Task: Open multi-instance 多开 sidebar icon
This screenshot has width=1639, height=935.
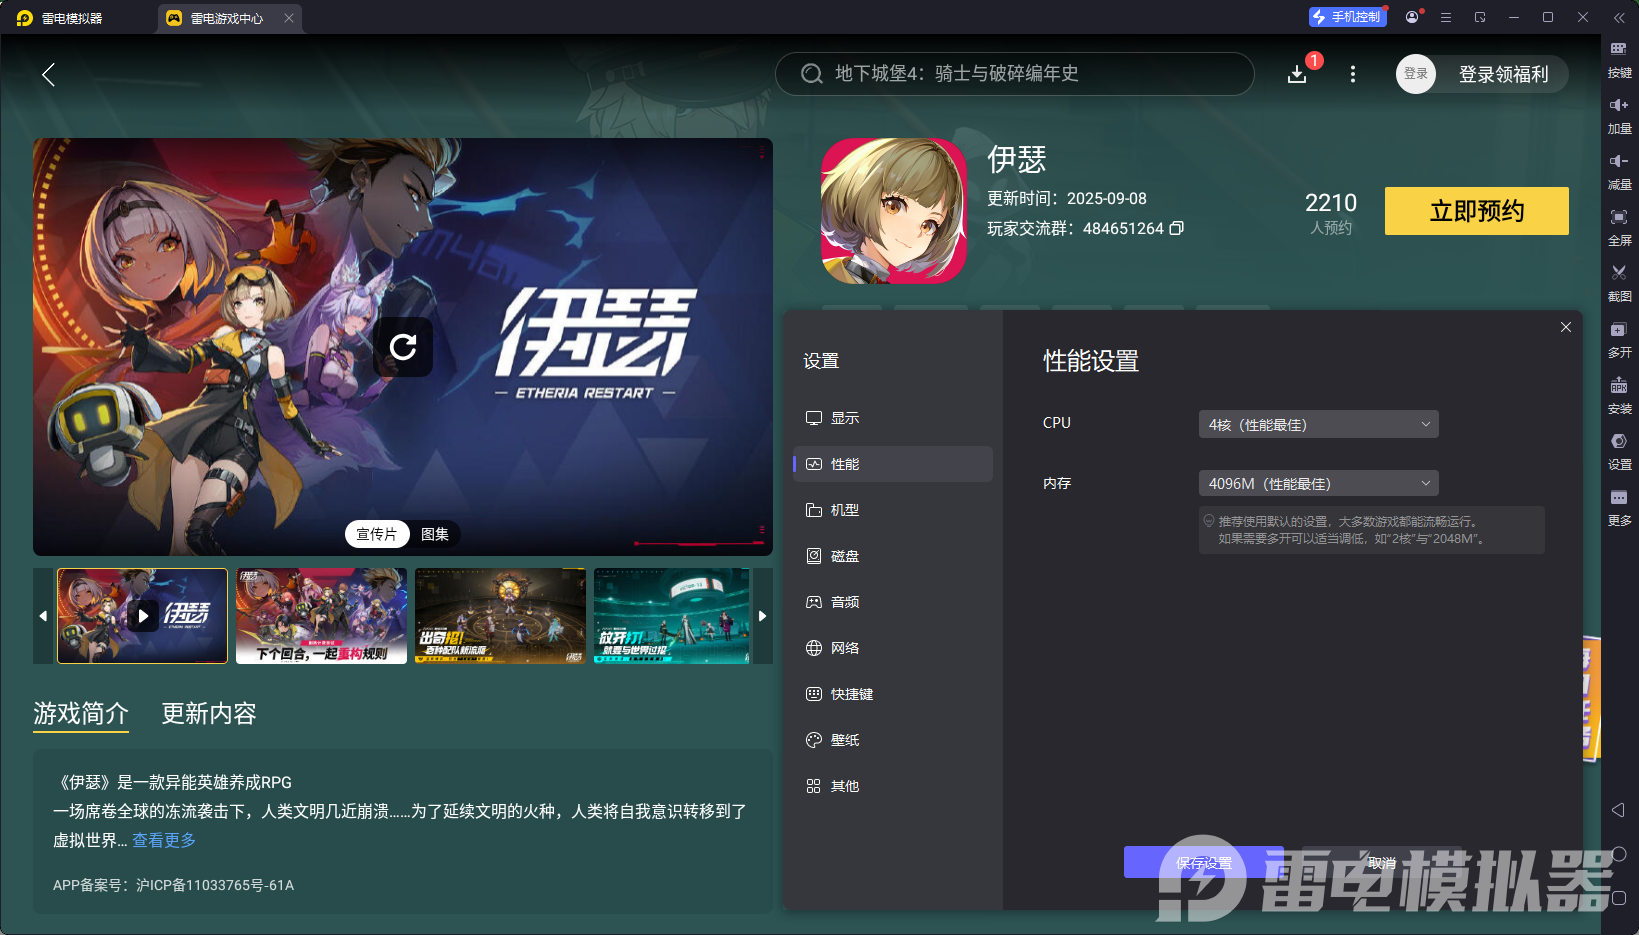Action: [x=1619, y=338]
